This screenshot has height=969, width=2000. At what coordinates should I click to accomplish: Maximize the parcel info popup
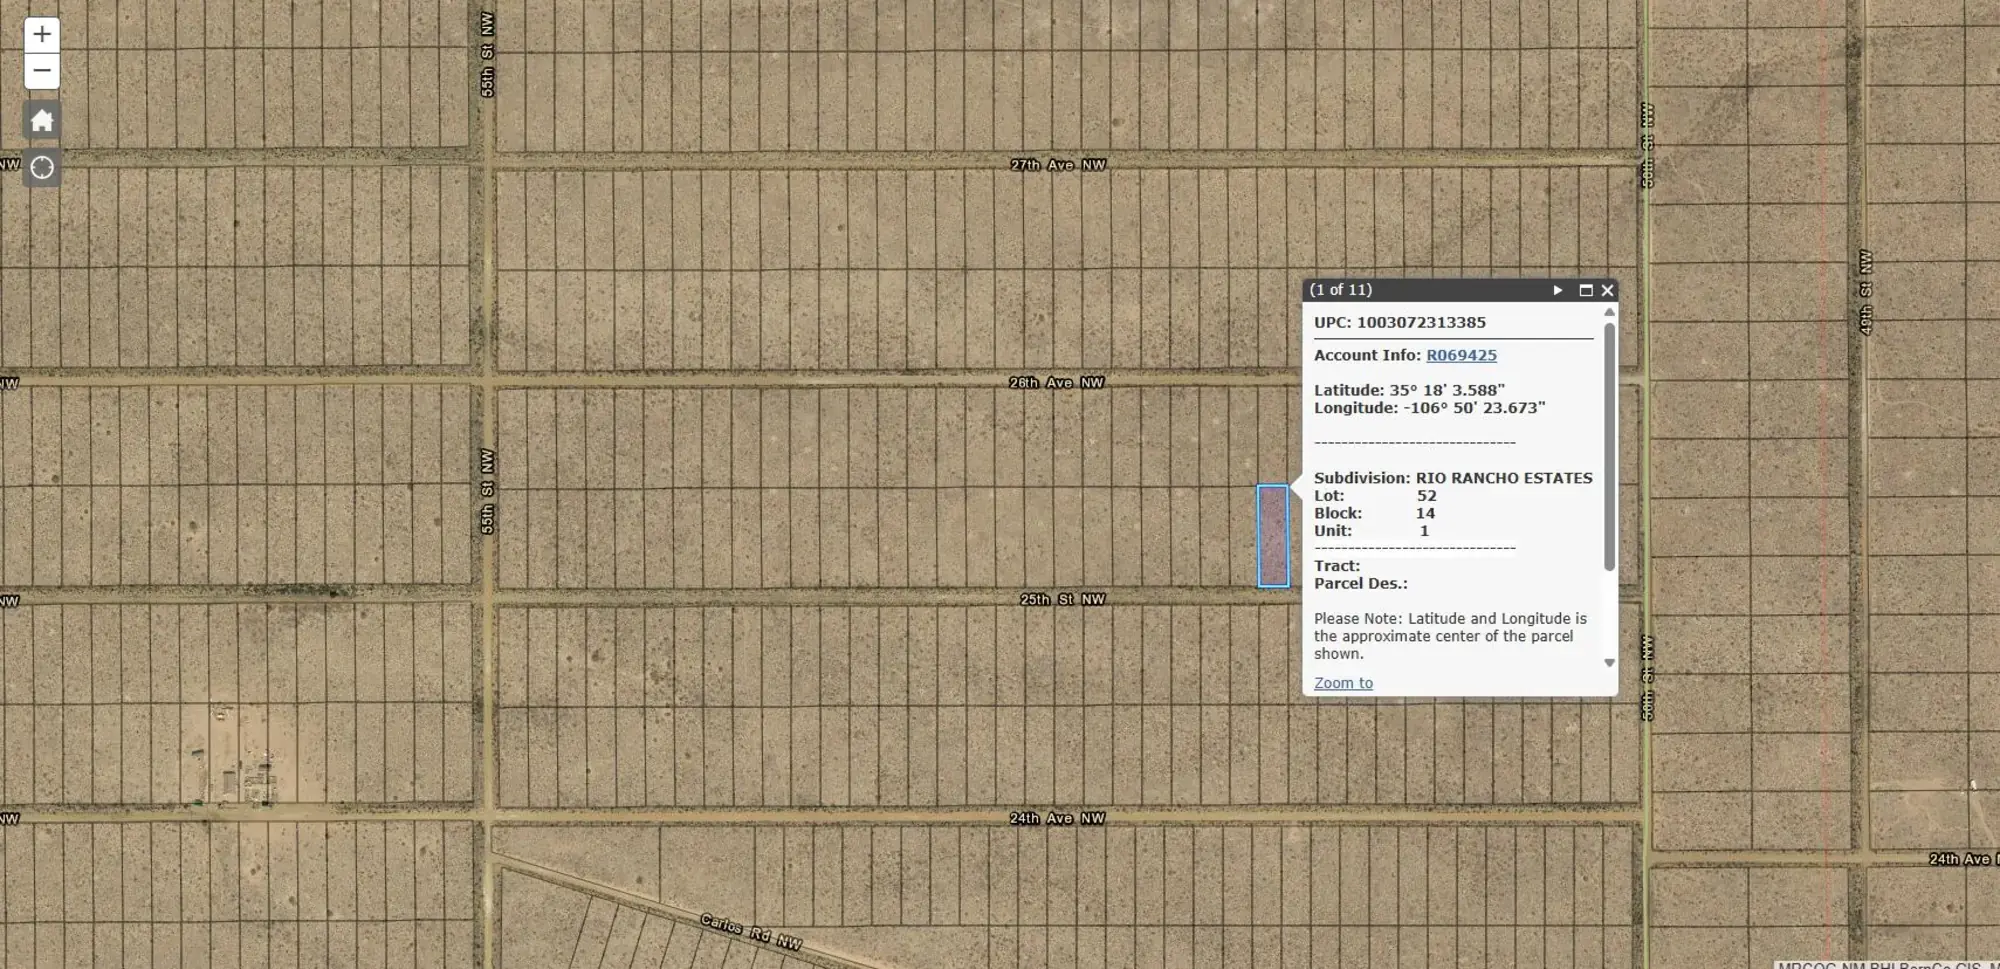1585,290
